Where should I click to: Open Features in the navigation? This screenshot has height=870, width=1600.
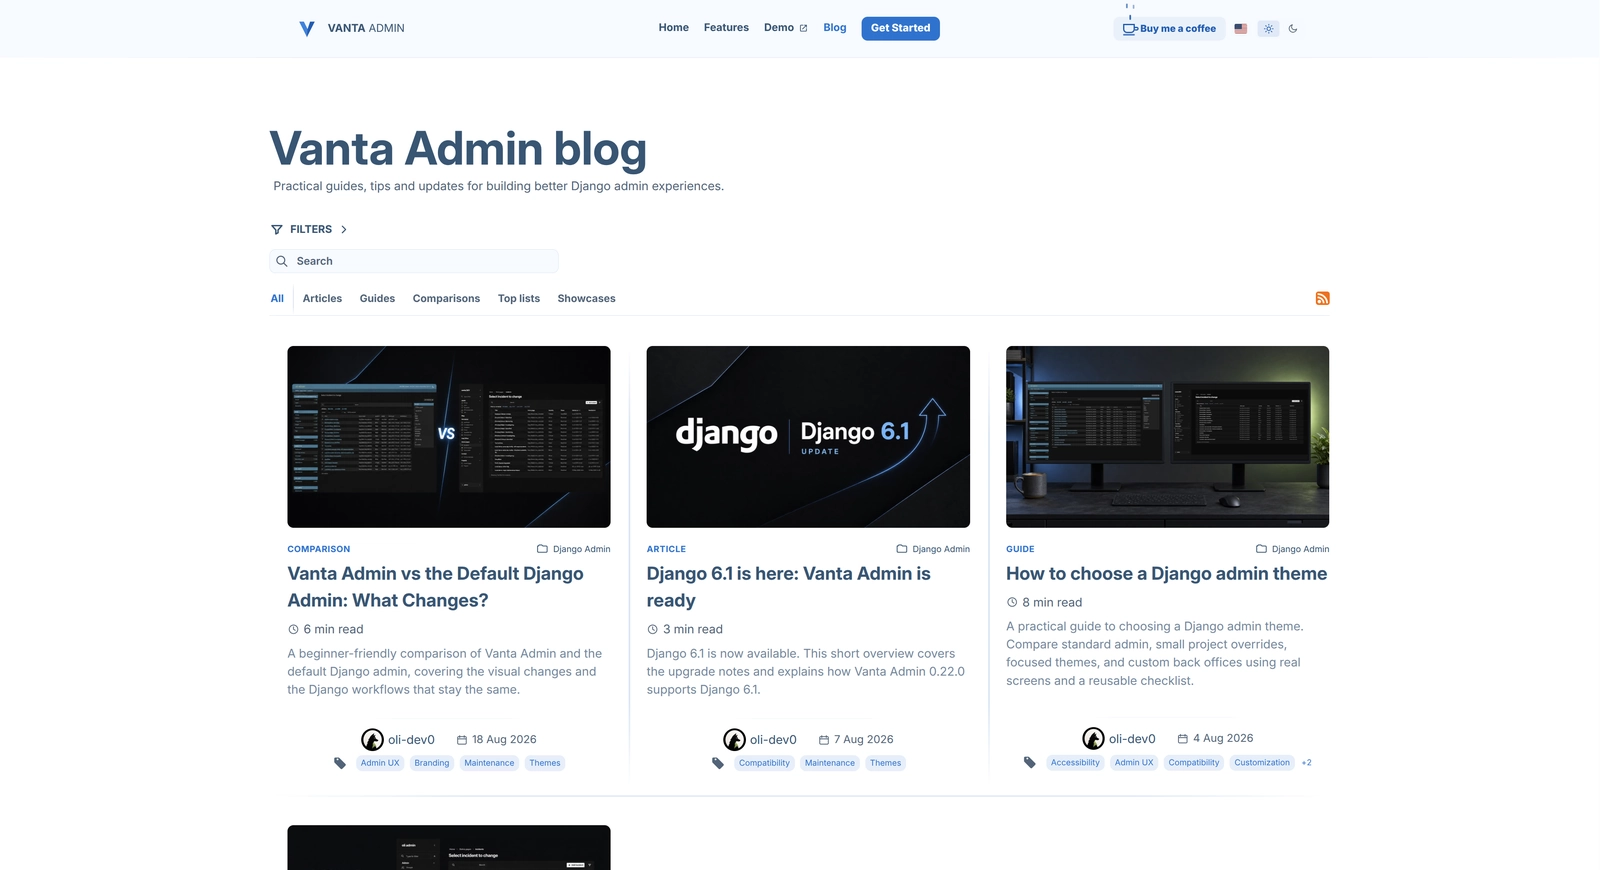pos(726,28)
